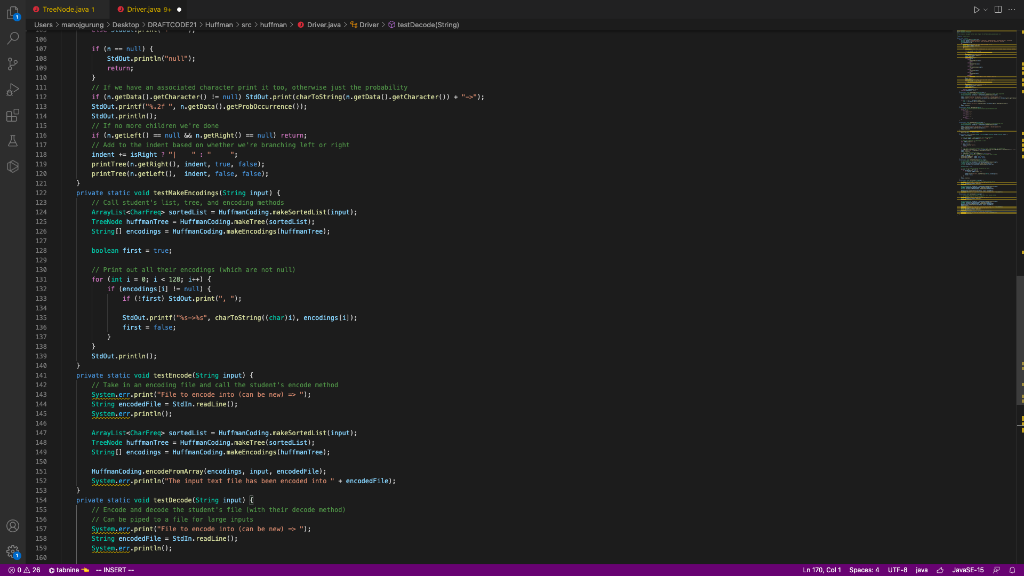Viewport: 1024px width, 576px height.
Task: Click the System.err.print call on line 143
Action: click(201, 395)
